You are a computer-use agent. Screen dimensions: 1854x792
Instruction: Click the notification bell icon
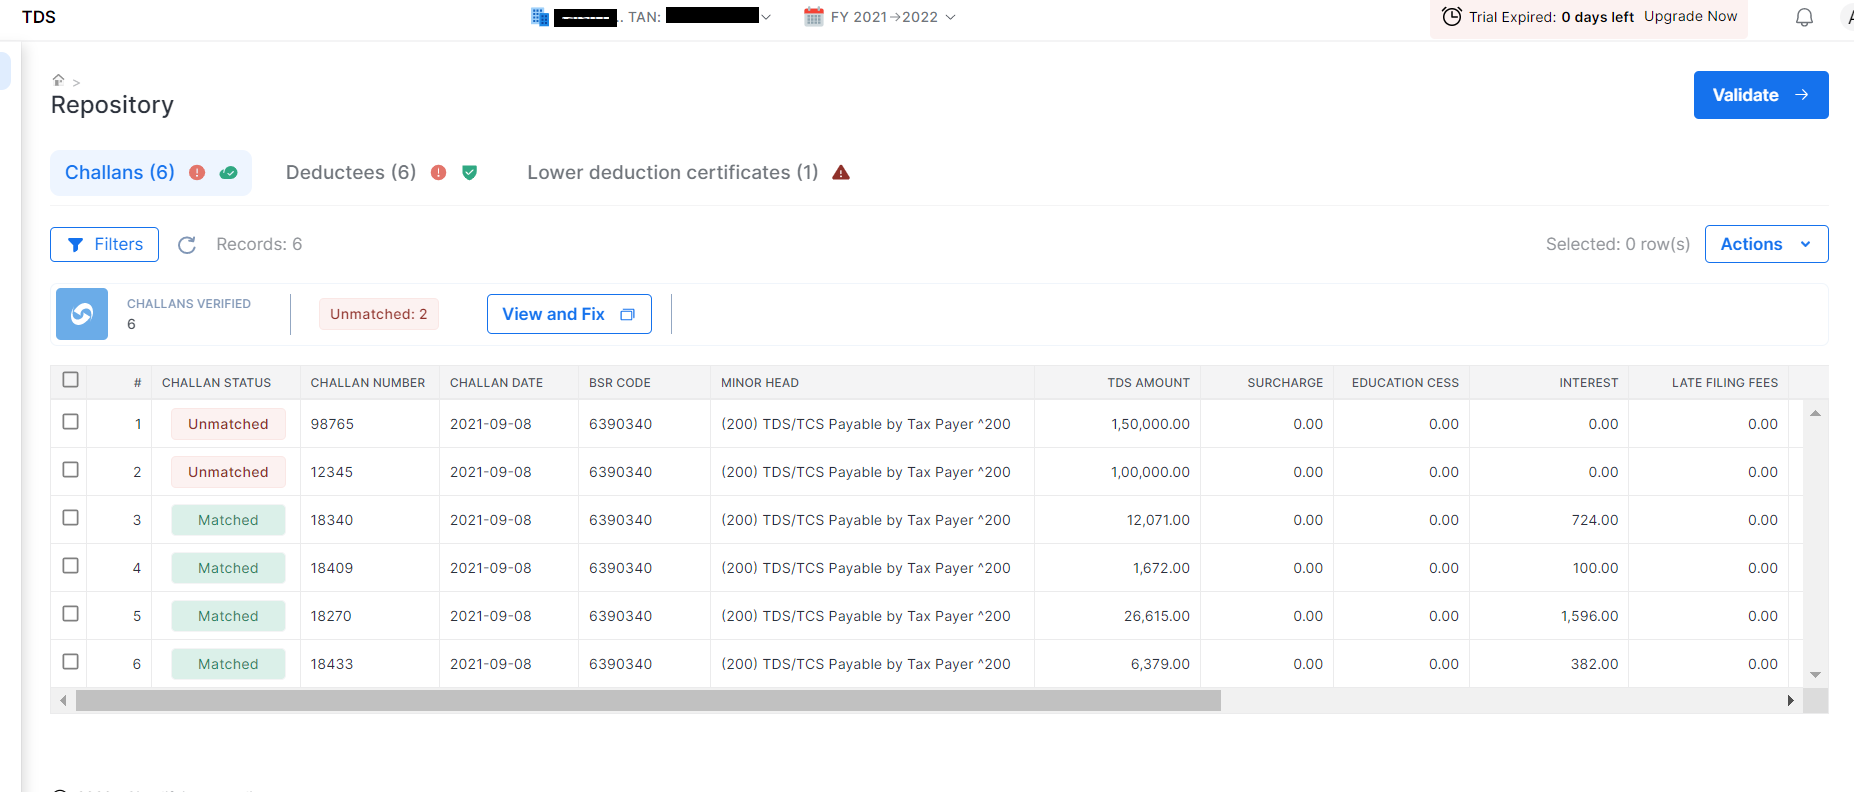point(1804,17)
